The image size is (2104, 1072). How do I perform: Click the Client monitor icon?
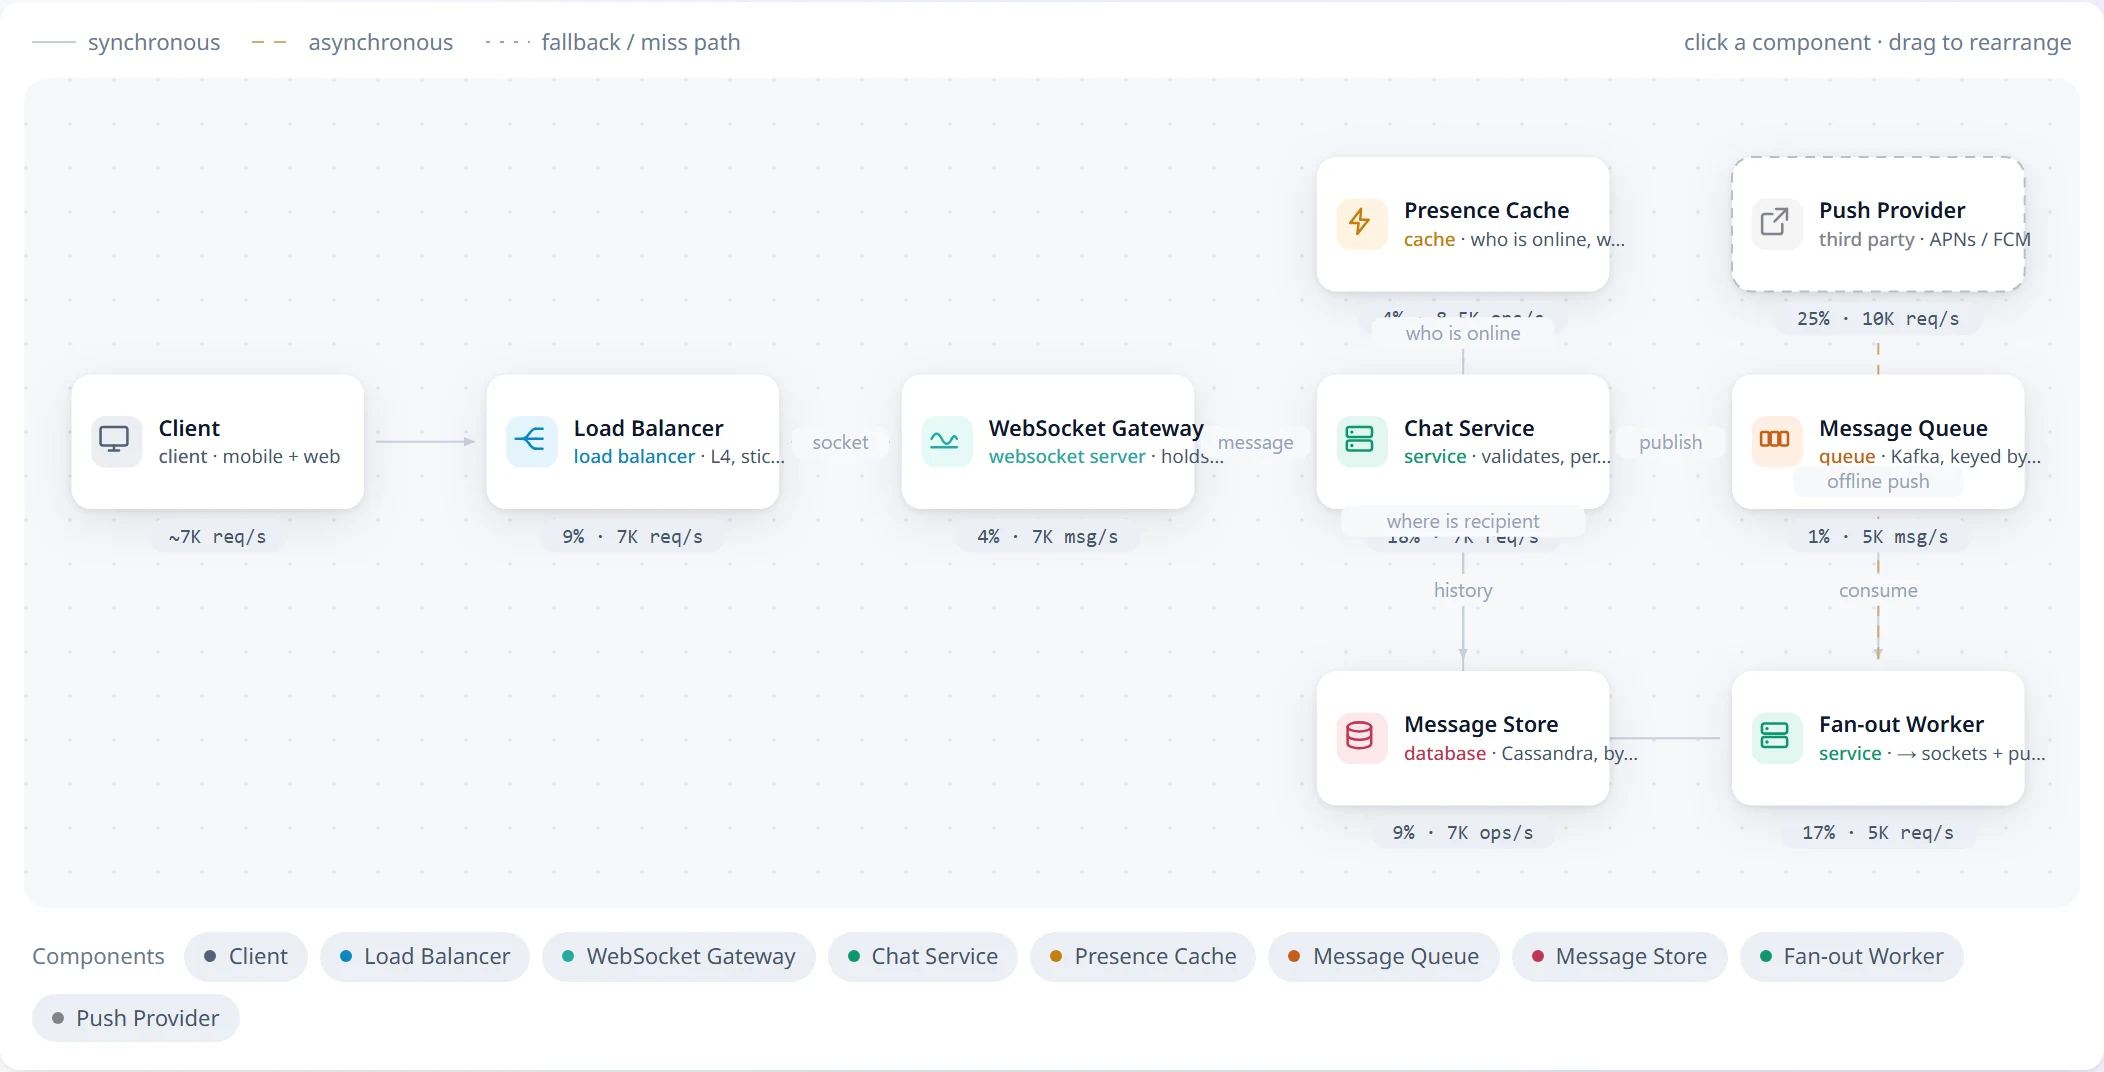pyautogui.click(x=116, y=441)
